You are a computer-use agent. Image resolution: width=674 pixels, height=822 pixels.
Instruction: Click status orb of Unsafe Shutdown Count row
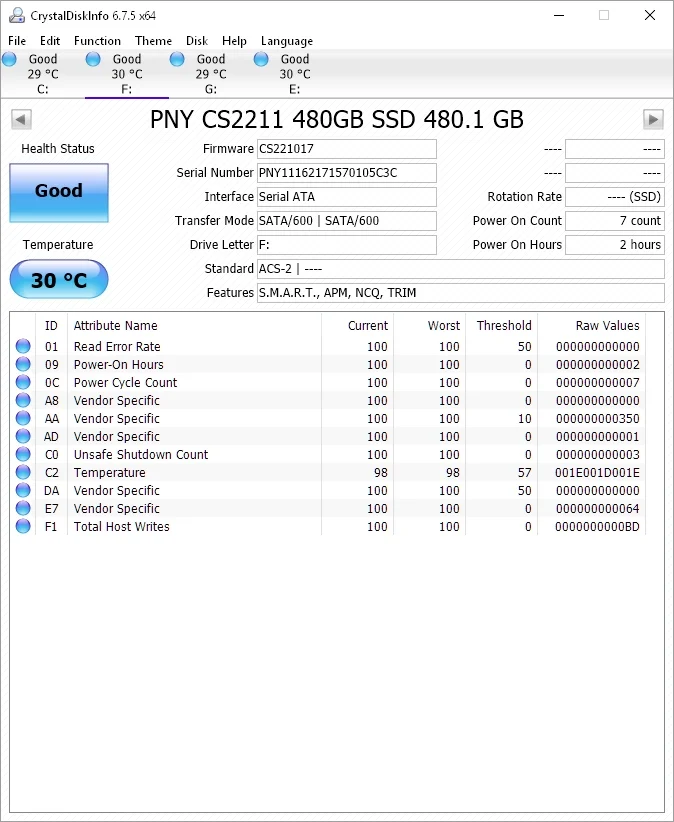[23, 454]
